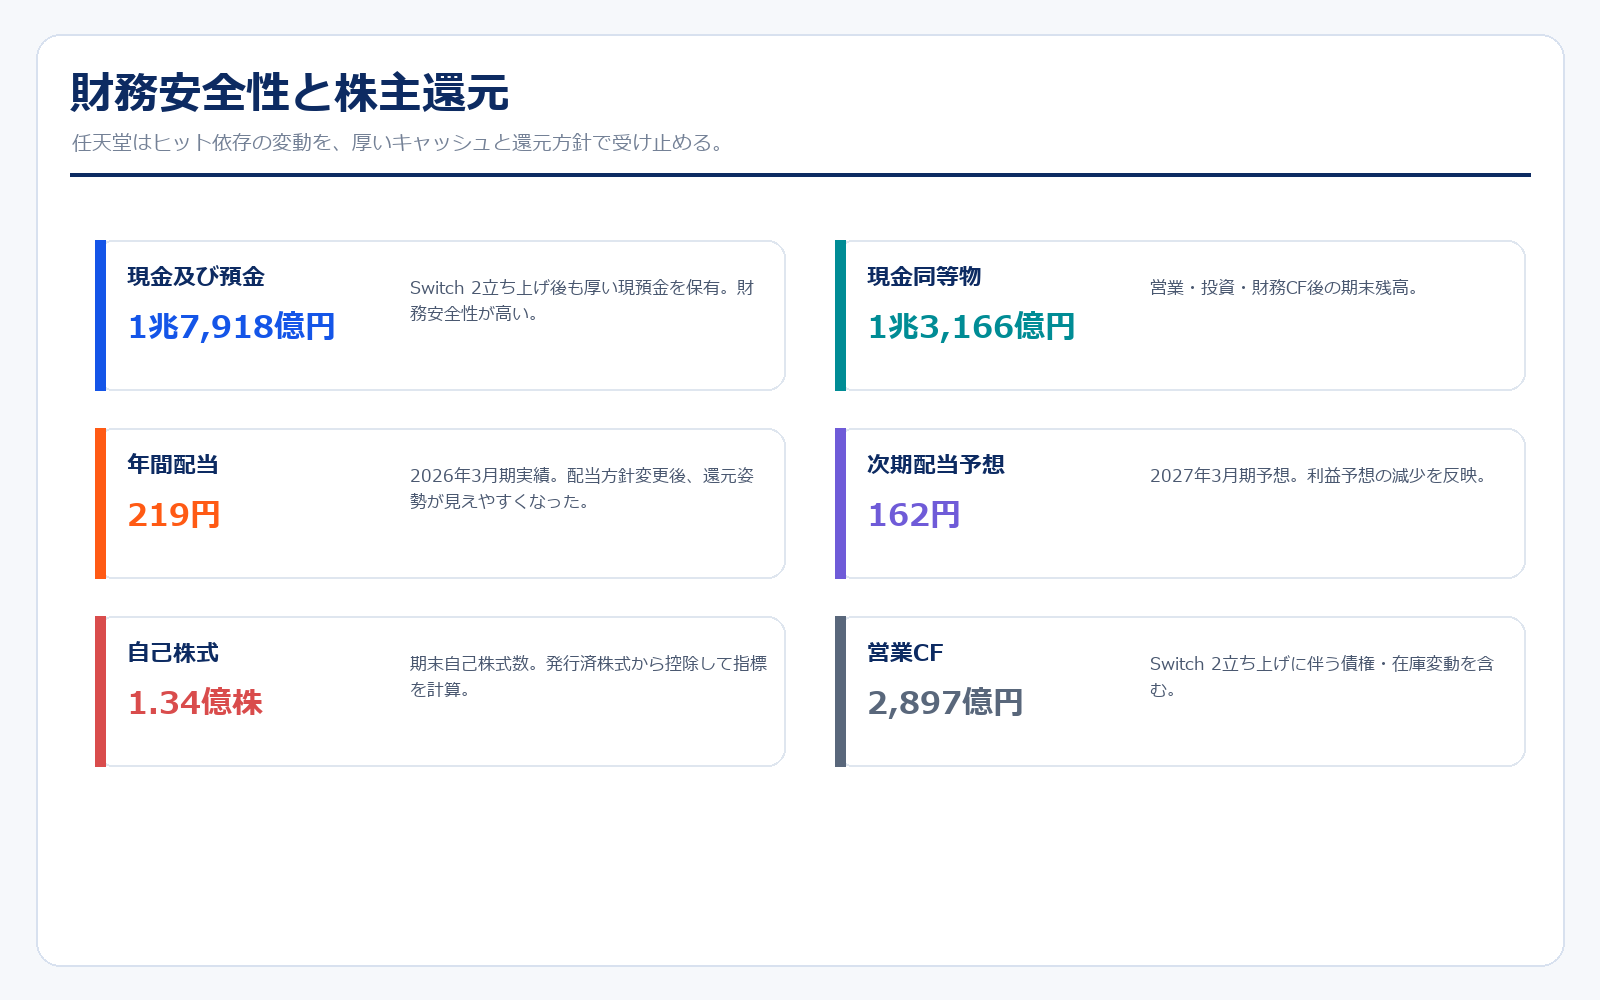Click the value 1.34億株

click(195, 702)
